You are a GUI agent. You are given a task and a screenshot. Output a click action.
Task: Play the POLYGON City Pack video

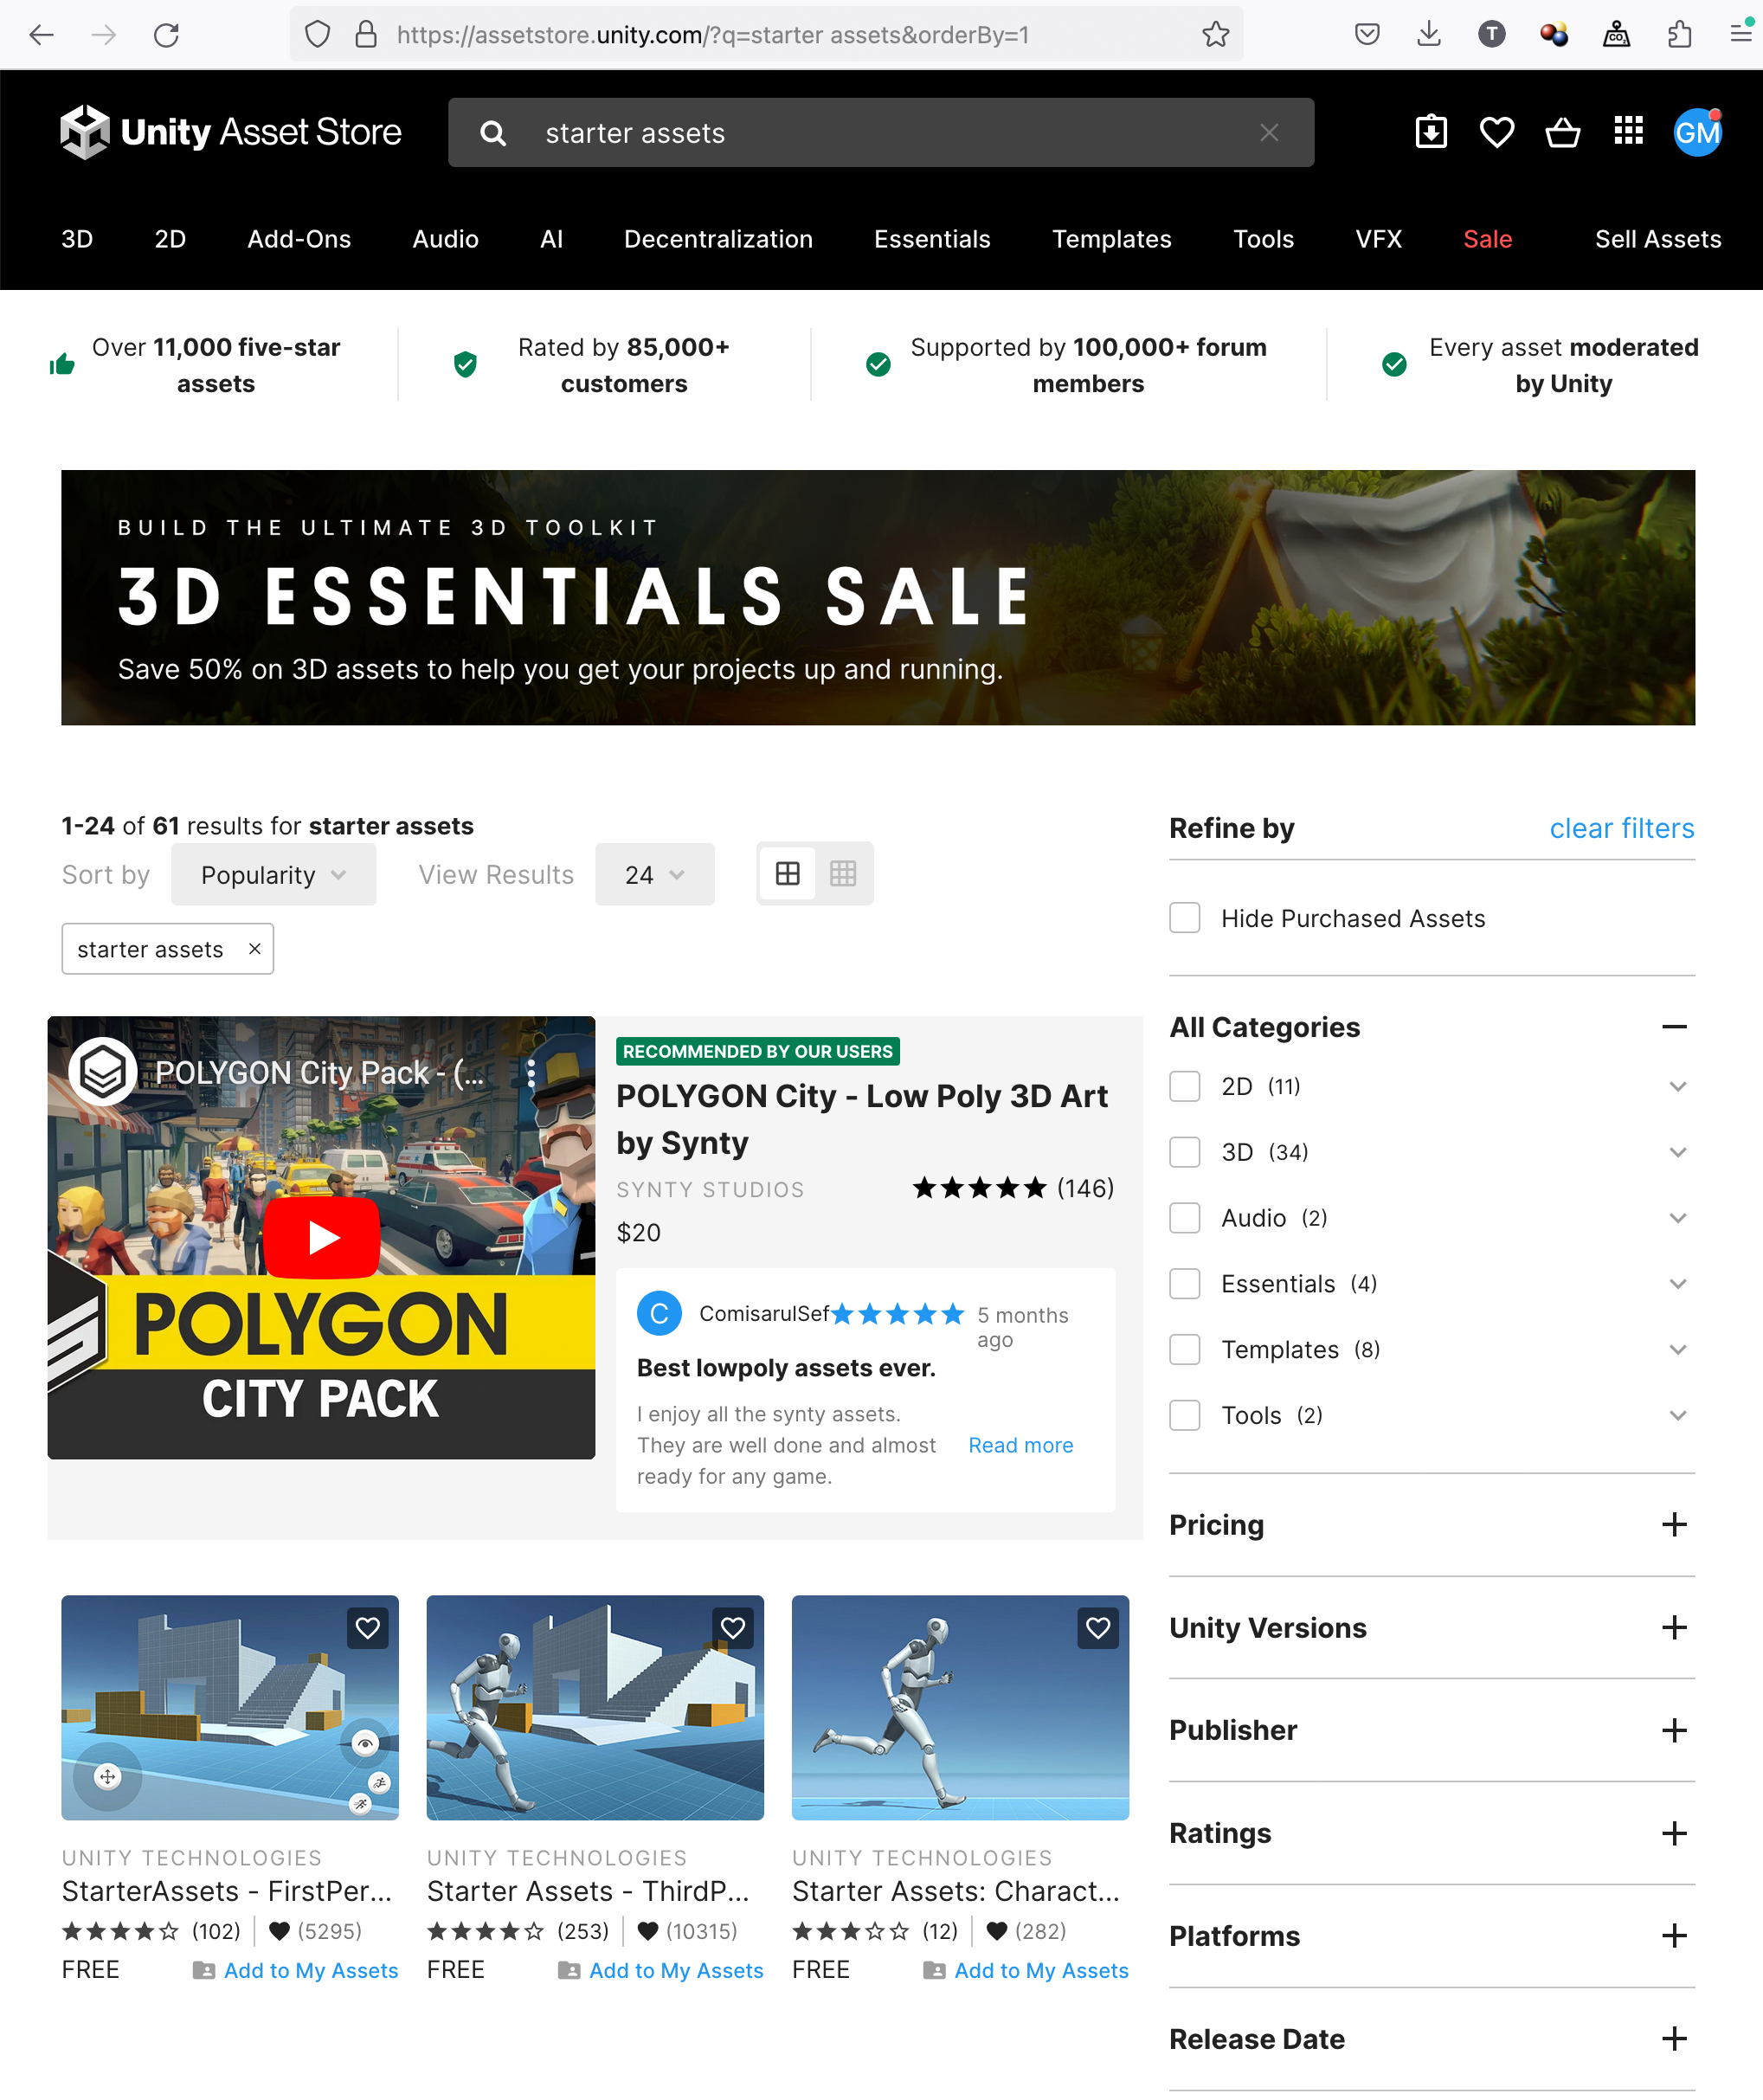322,1238
